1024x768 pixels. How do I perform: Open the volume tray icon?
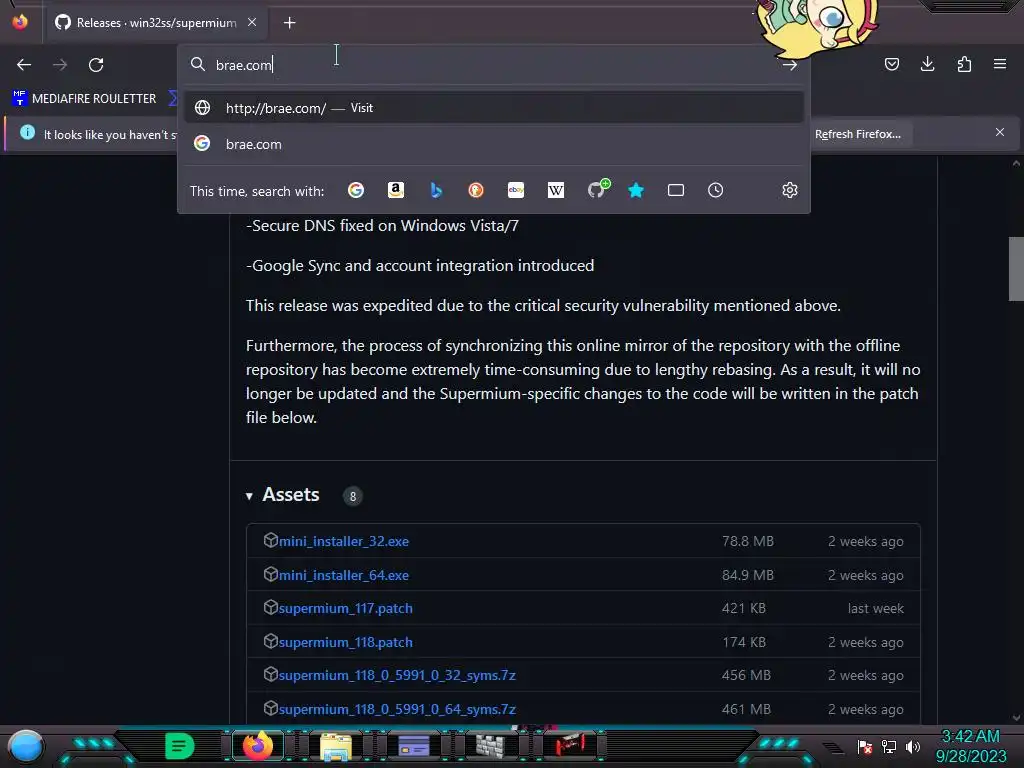pos(913,746)
